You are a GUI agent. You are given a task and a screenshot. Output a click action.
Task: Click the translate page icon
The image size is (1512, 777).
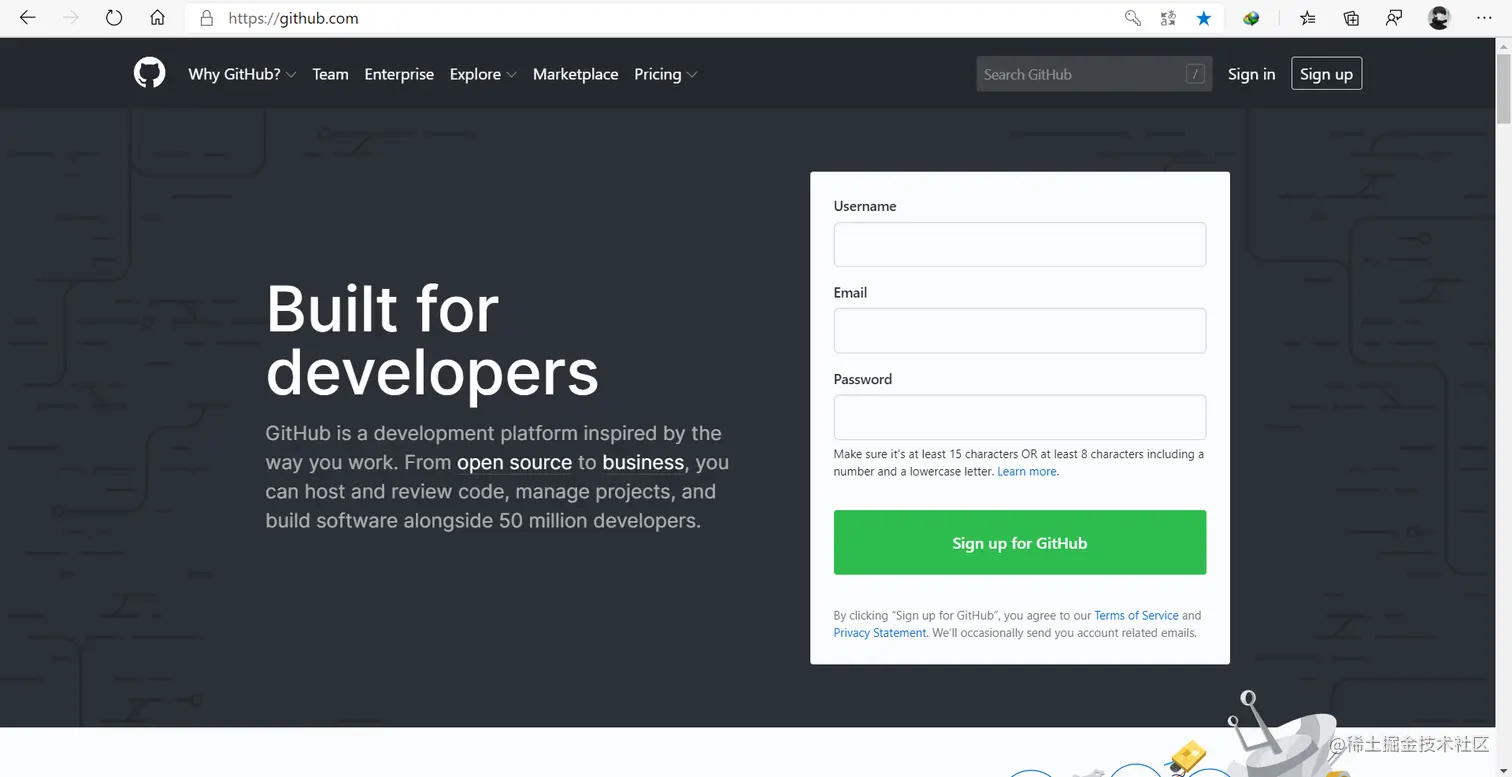1168,18
